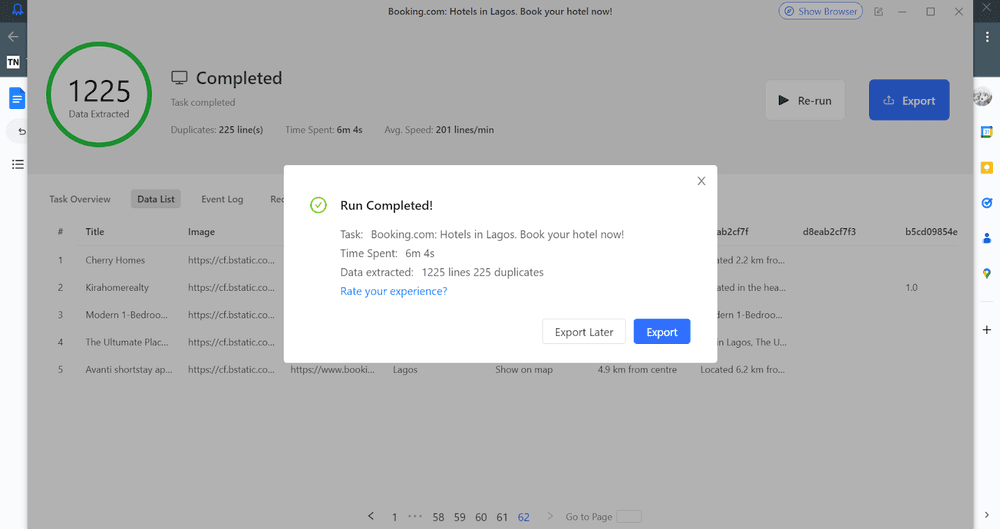
Task: Click the Octoparse logo icon top-left
Action: (17, 10)
